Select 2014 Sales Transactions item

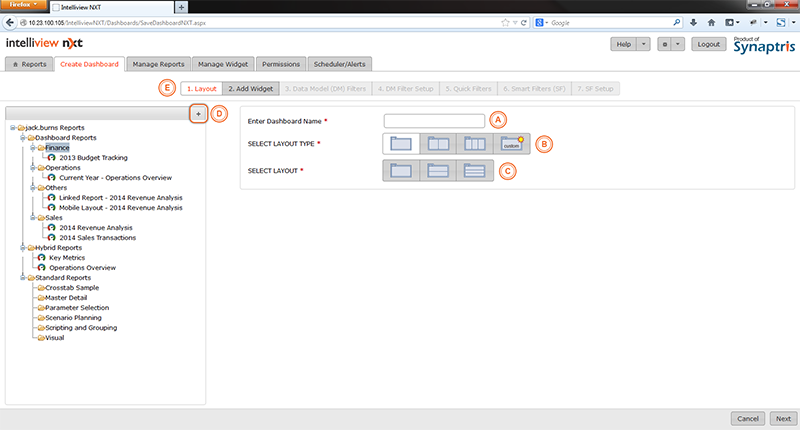coord(97,238)
